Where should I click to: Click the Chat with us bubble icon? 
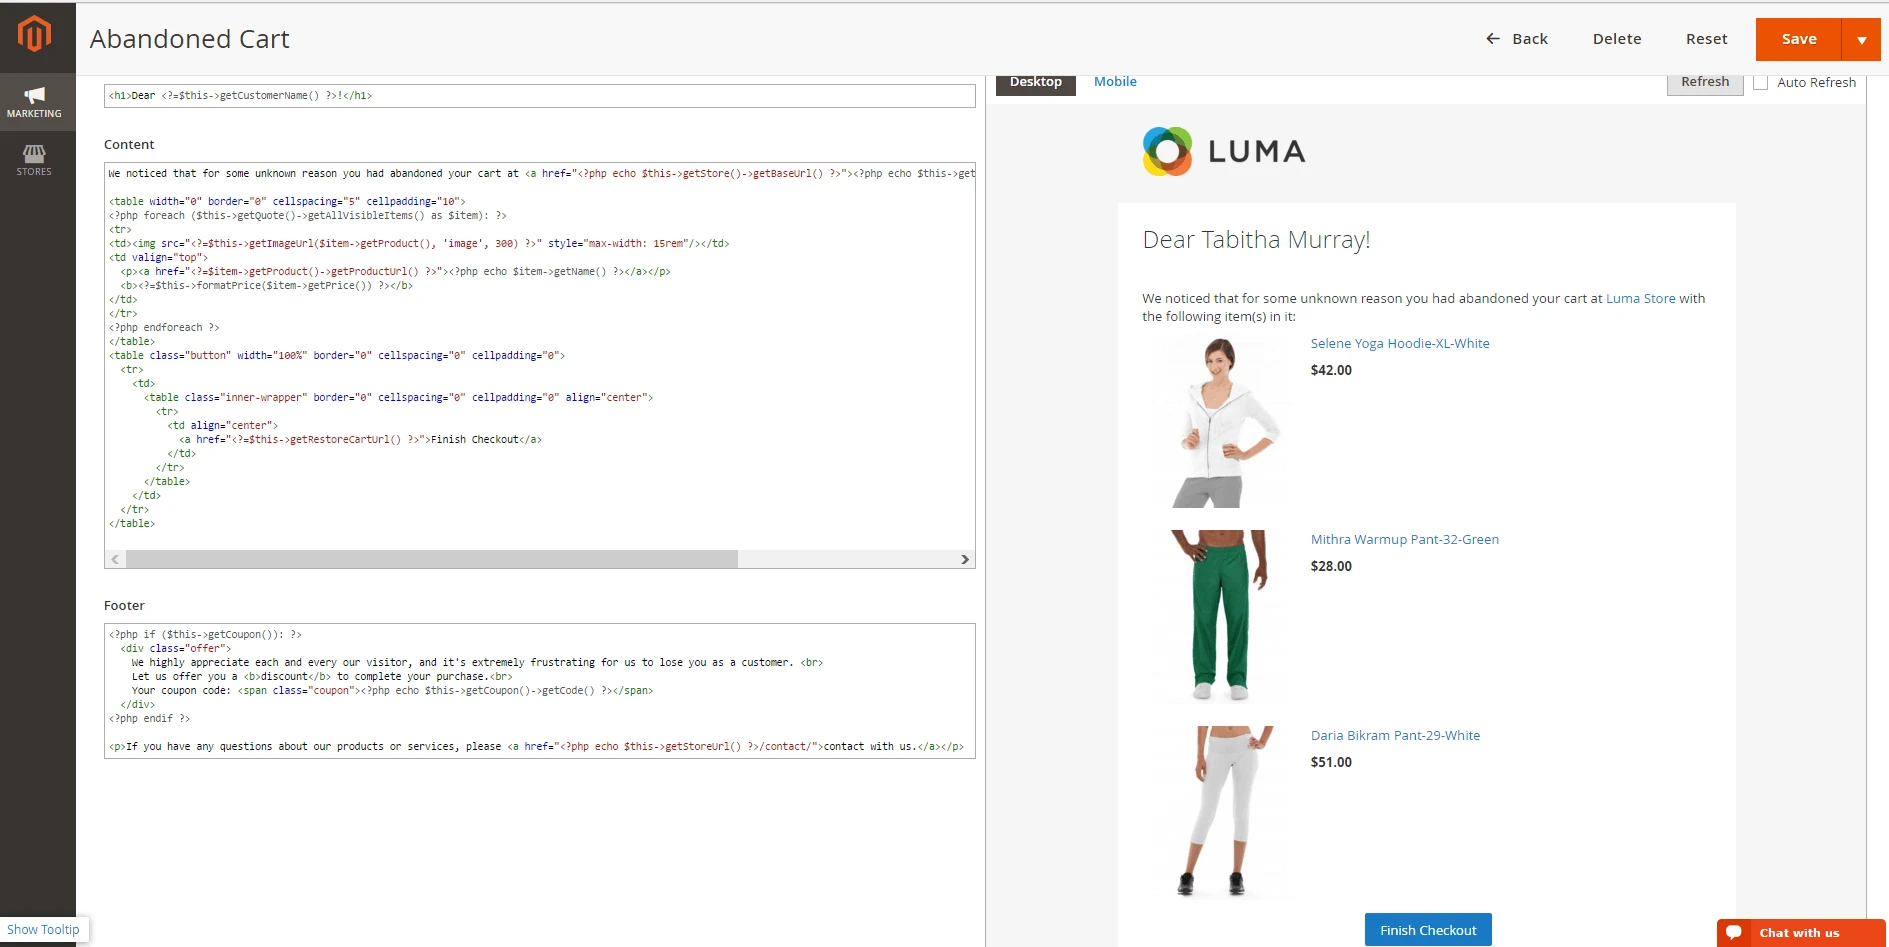[x=1734, y=932]
